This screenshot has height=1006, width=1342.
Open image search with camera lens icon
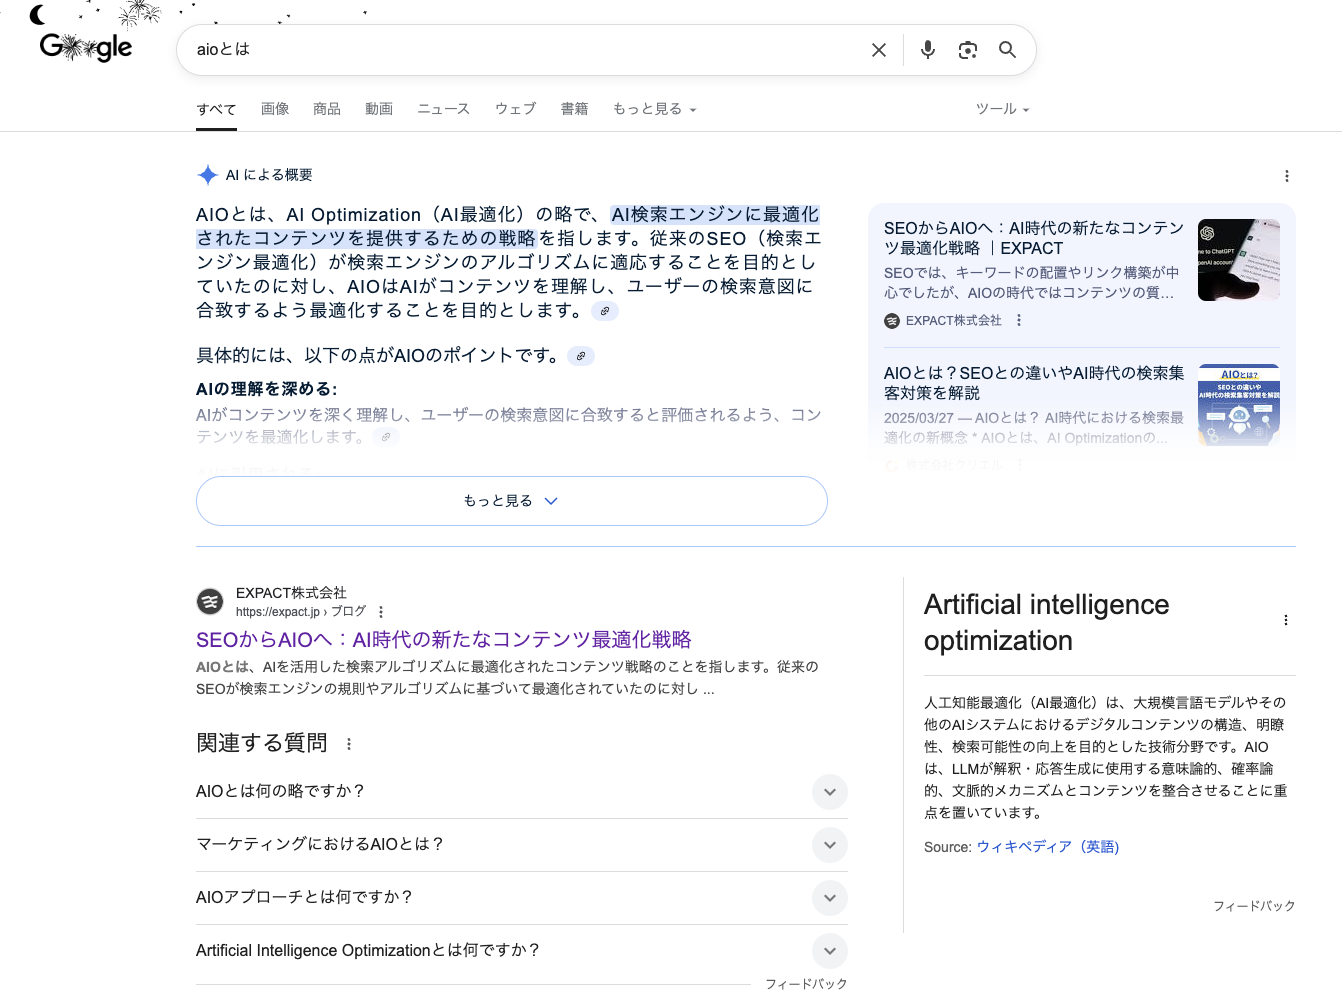967,50
